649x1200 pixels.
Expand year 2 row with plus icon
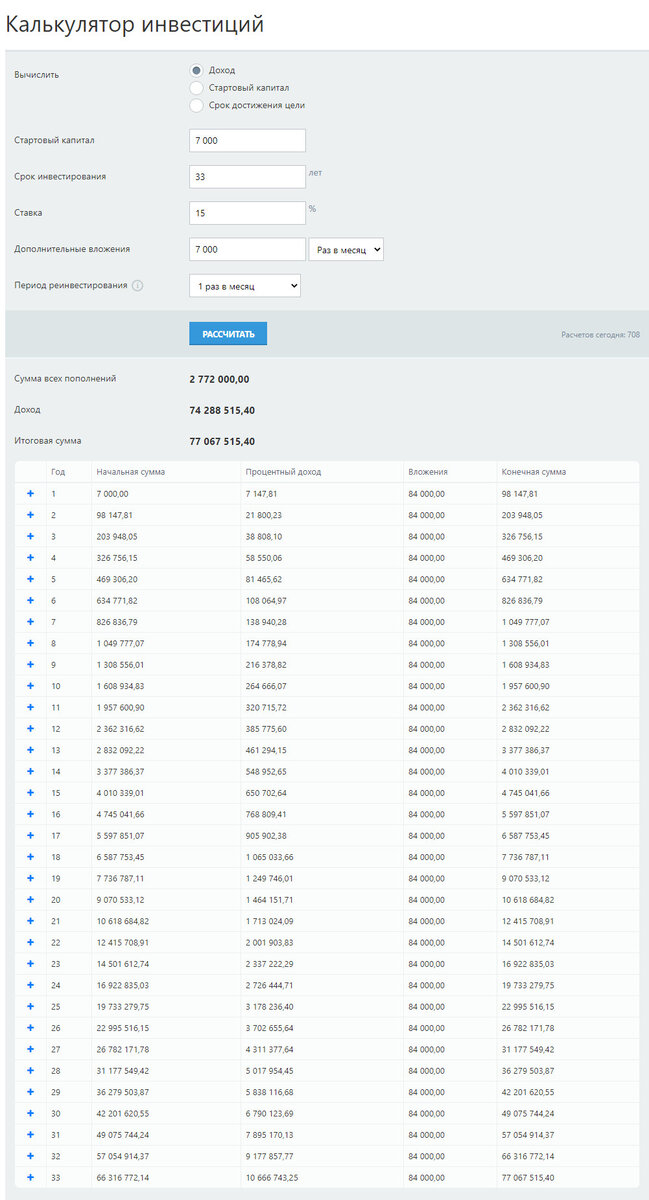30,514
